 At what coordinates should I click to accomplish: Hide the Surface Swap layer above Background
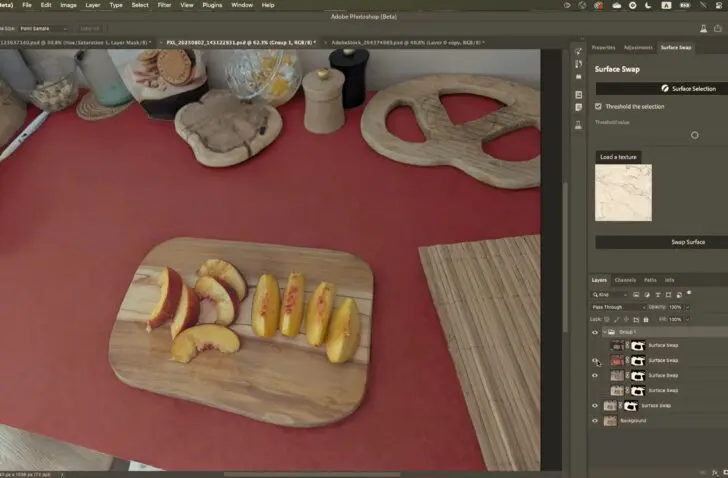595,406
